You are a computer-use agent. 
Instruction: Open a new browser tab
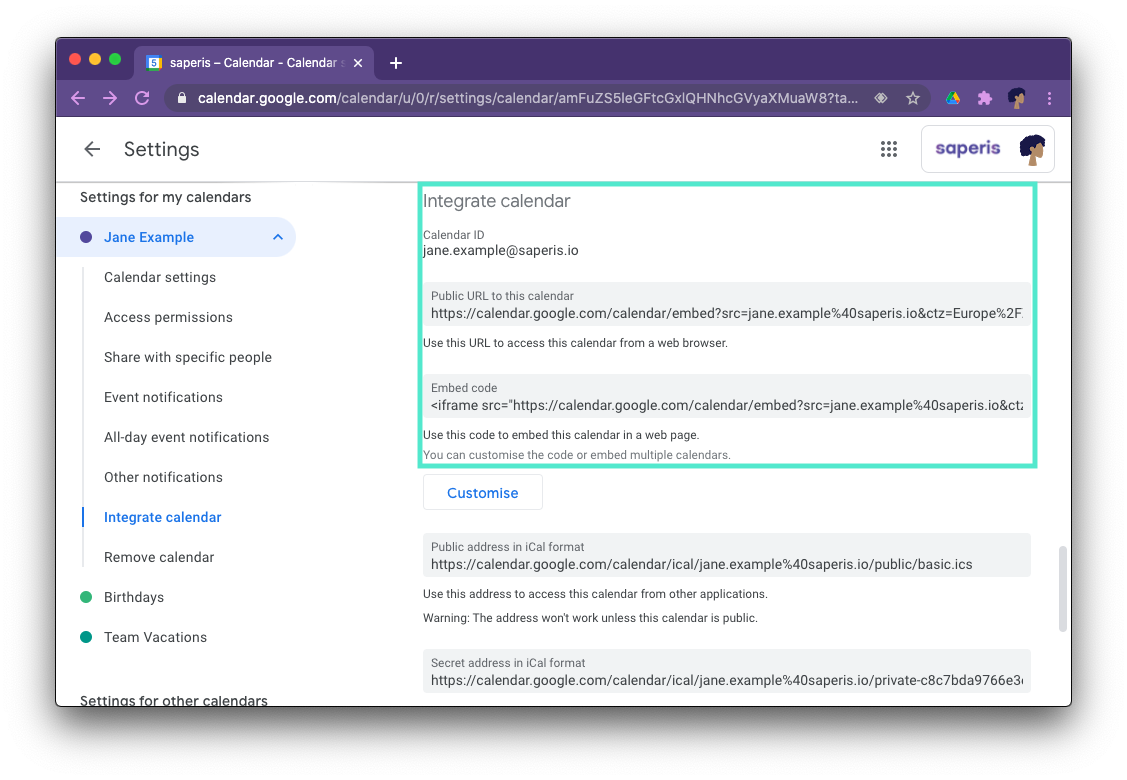point(395,61)
